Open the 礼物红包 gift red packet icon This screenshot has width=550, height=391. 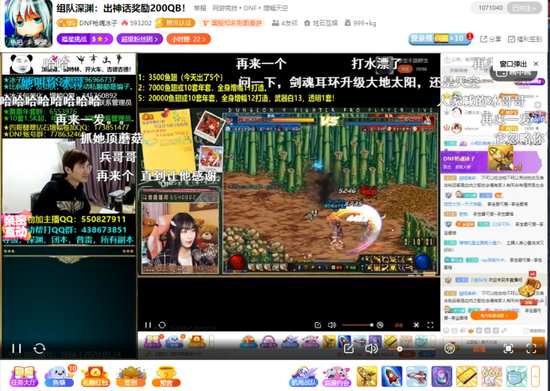pyautogui.click(x=95, y=376)
